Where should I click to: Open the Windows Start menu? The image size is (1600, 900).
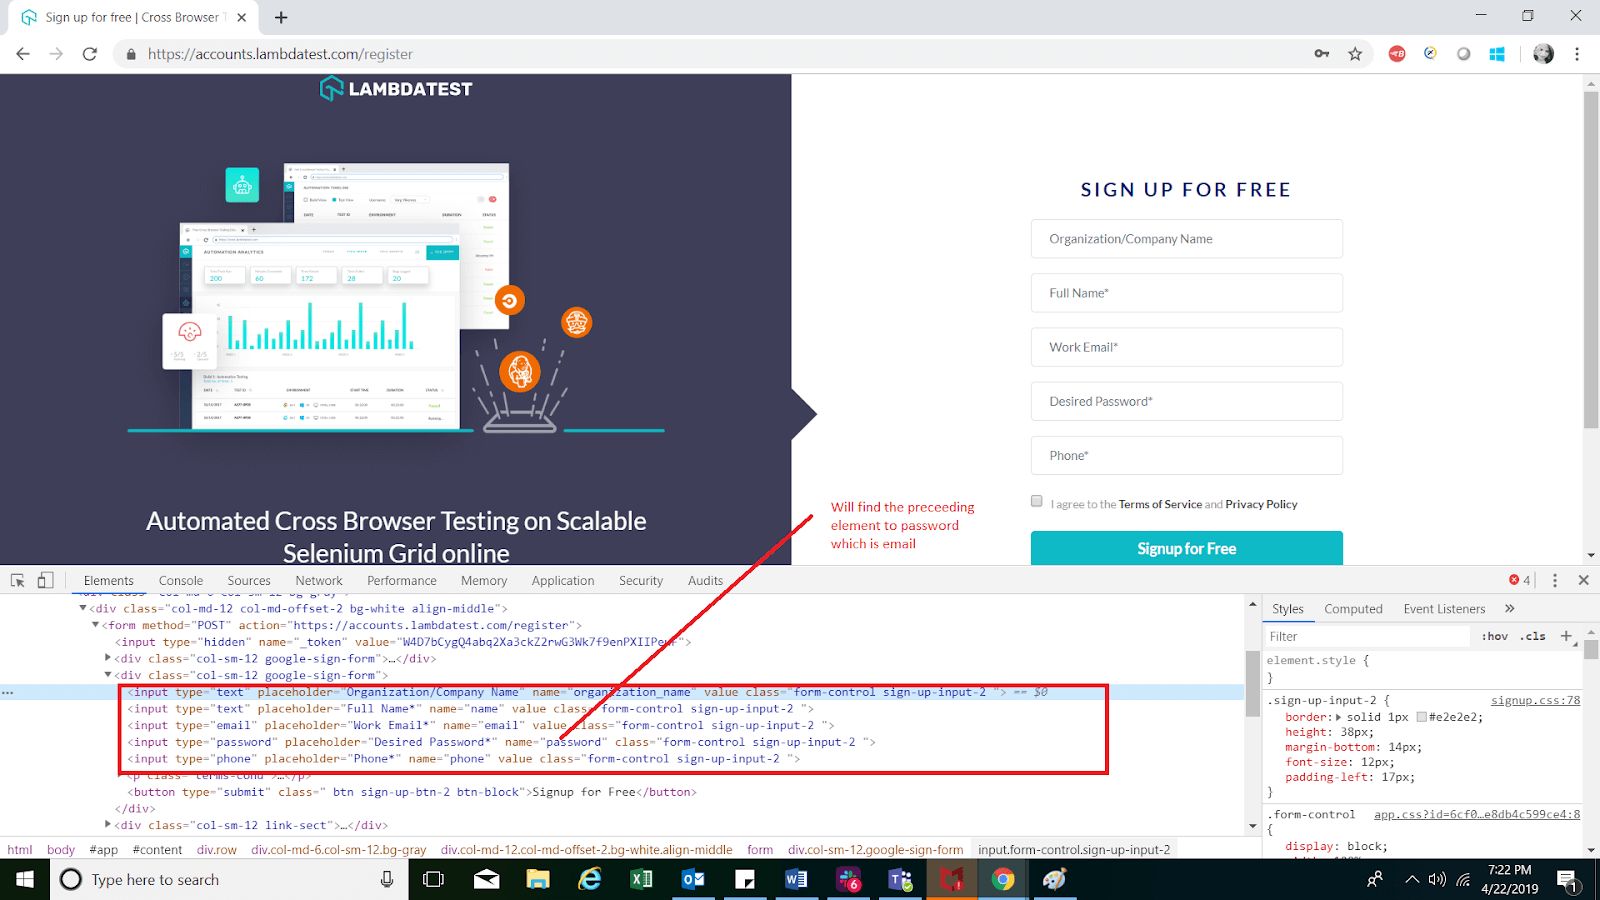click(x=24, y=879)
